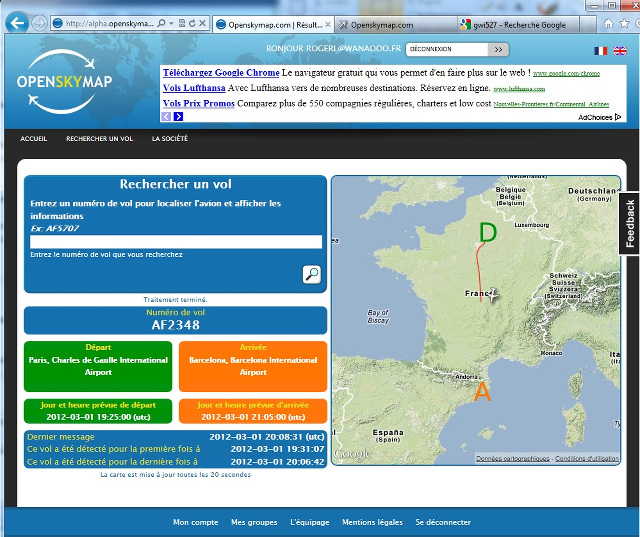Click the magnifying glass search flight button

311,274
